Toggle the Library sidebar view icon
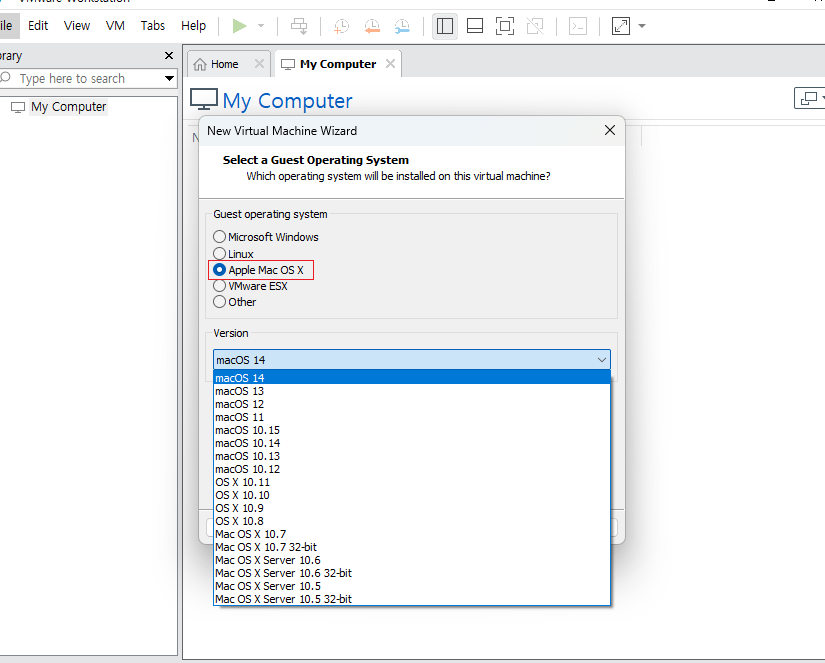 pos(445,26)
